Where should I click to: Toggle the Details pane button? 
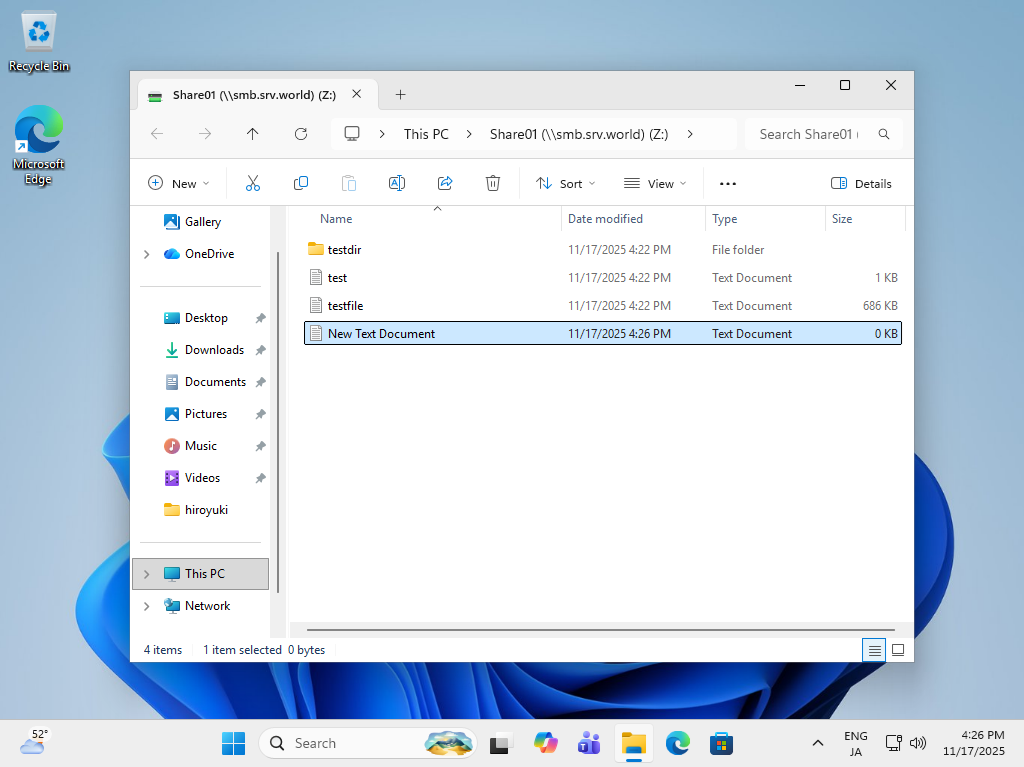point(861,183)
